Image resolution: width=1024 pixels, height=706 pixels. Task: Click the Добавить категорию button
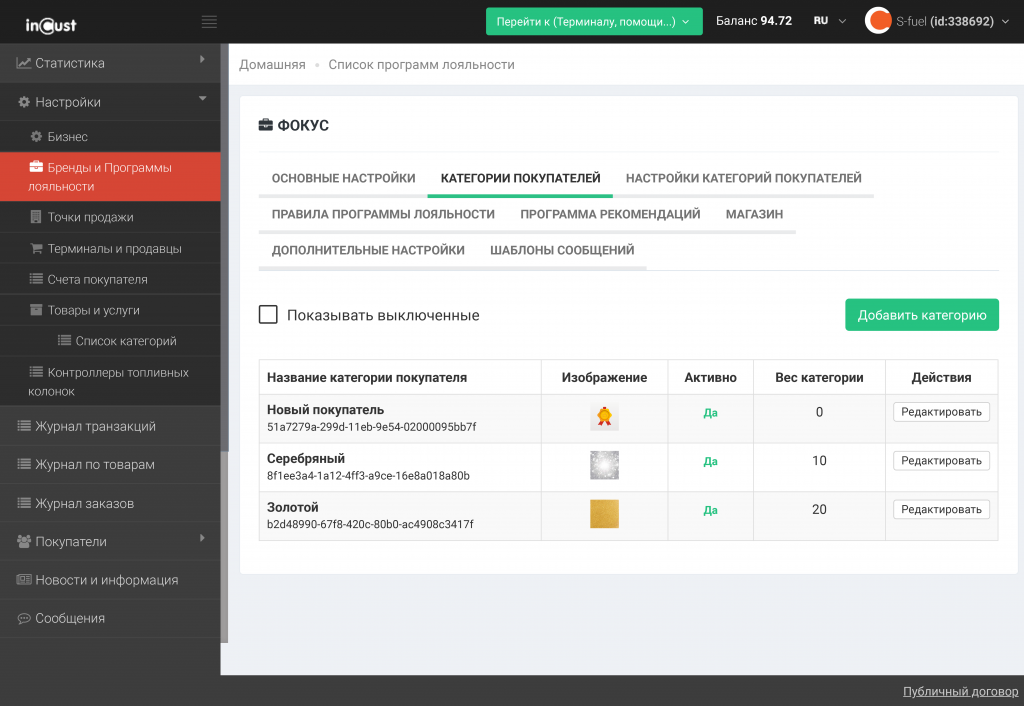[921, 315]
